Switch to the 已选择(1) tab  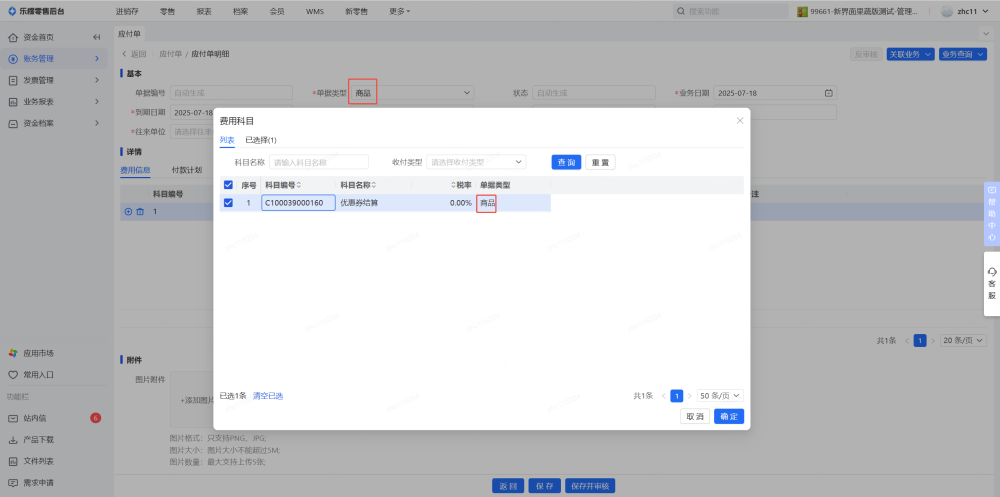(x=260, y=140)
